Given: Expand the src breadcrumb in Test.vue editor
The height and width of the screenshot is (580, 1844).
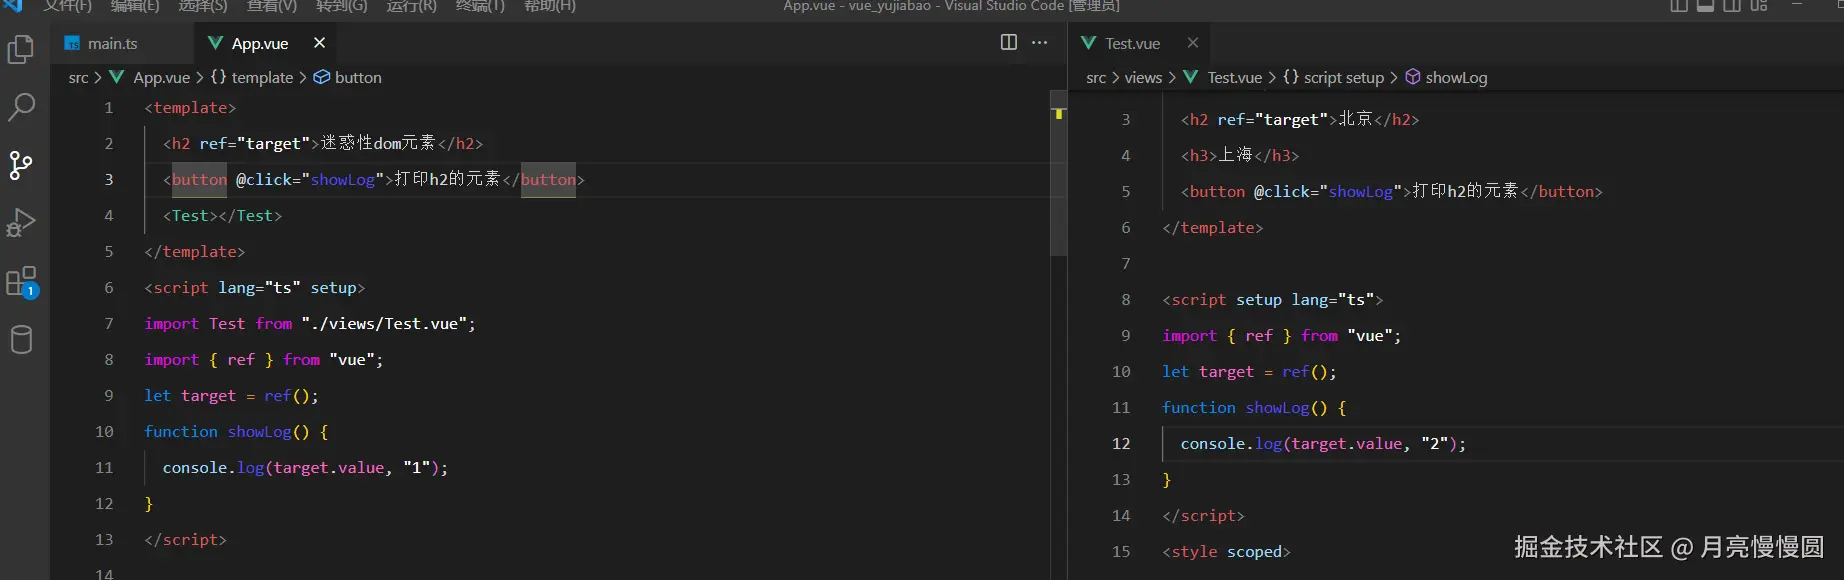Looking at the screenshot, I should (1096, 77).
